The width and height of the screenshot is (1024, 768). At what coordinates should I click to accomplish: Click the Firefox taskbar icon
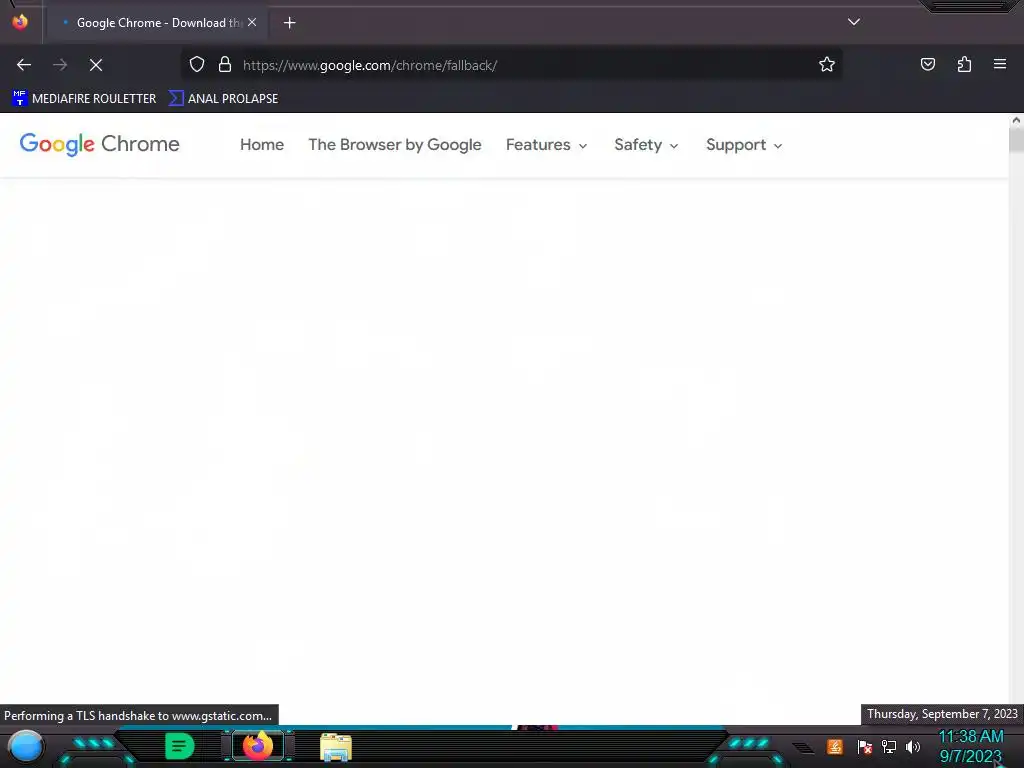pos(257,745)
